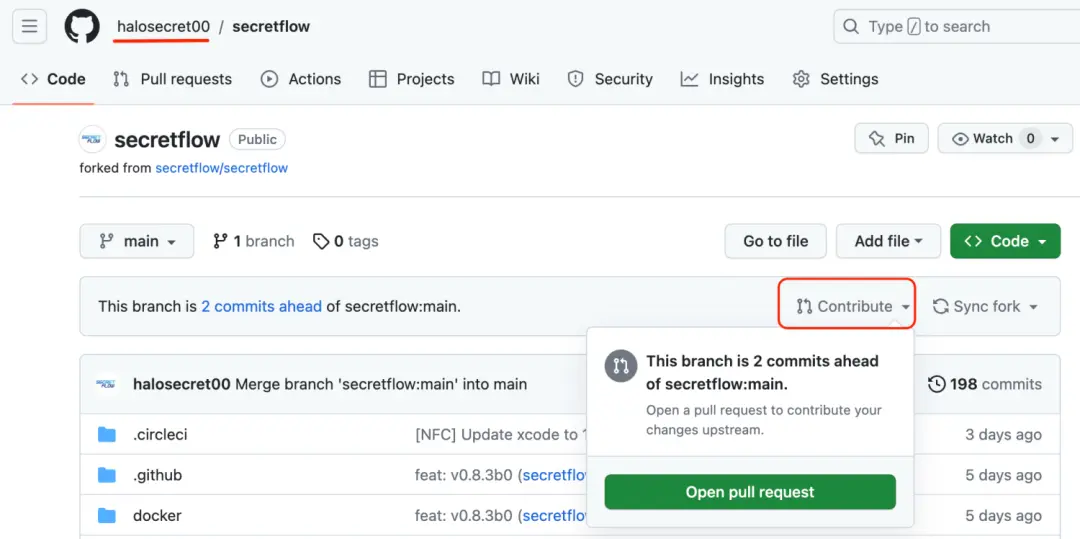Screen dimensions: 1080x539
Task: Click the '5 days ago' timestamp for .github
Action: pos(1004,475)
